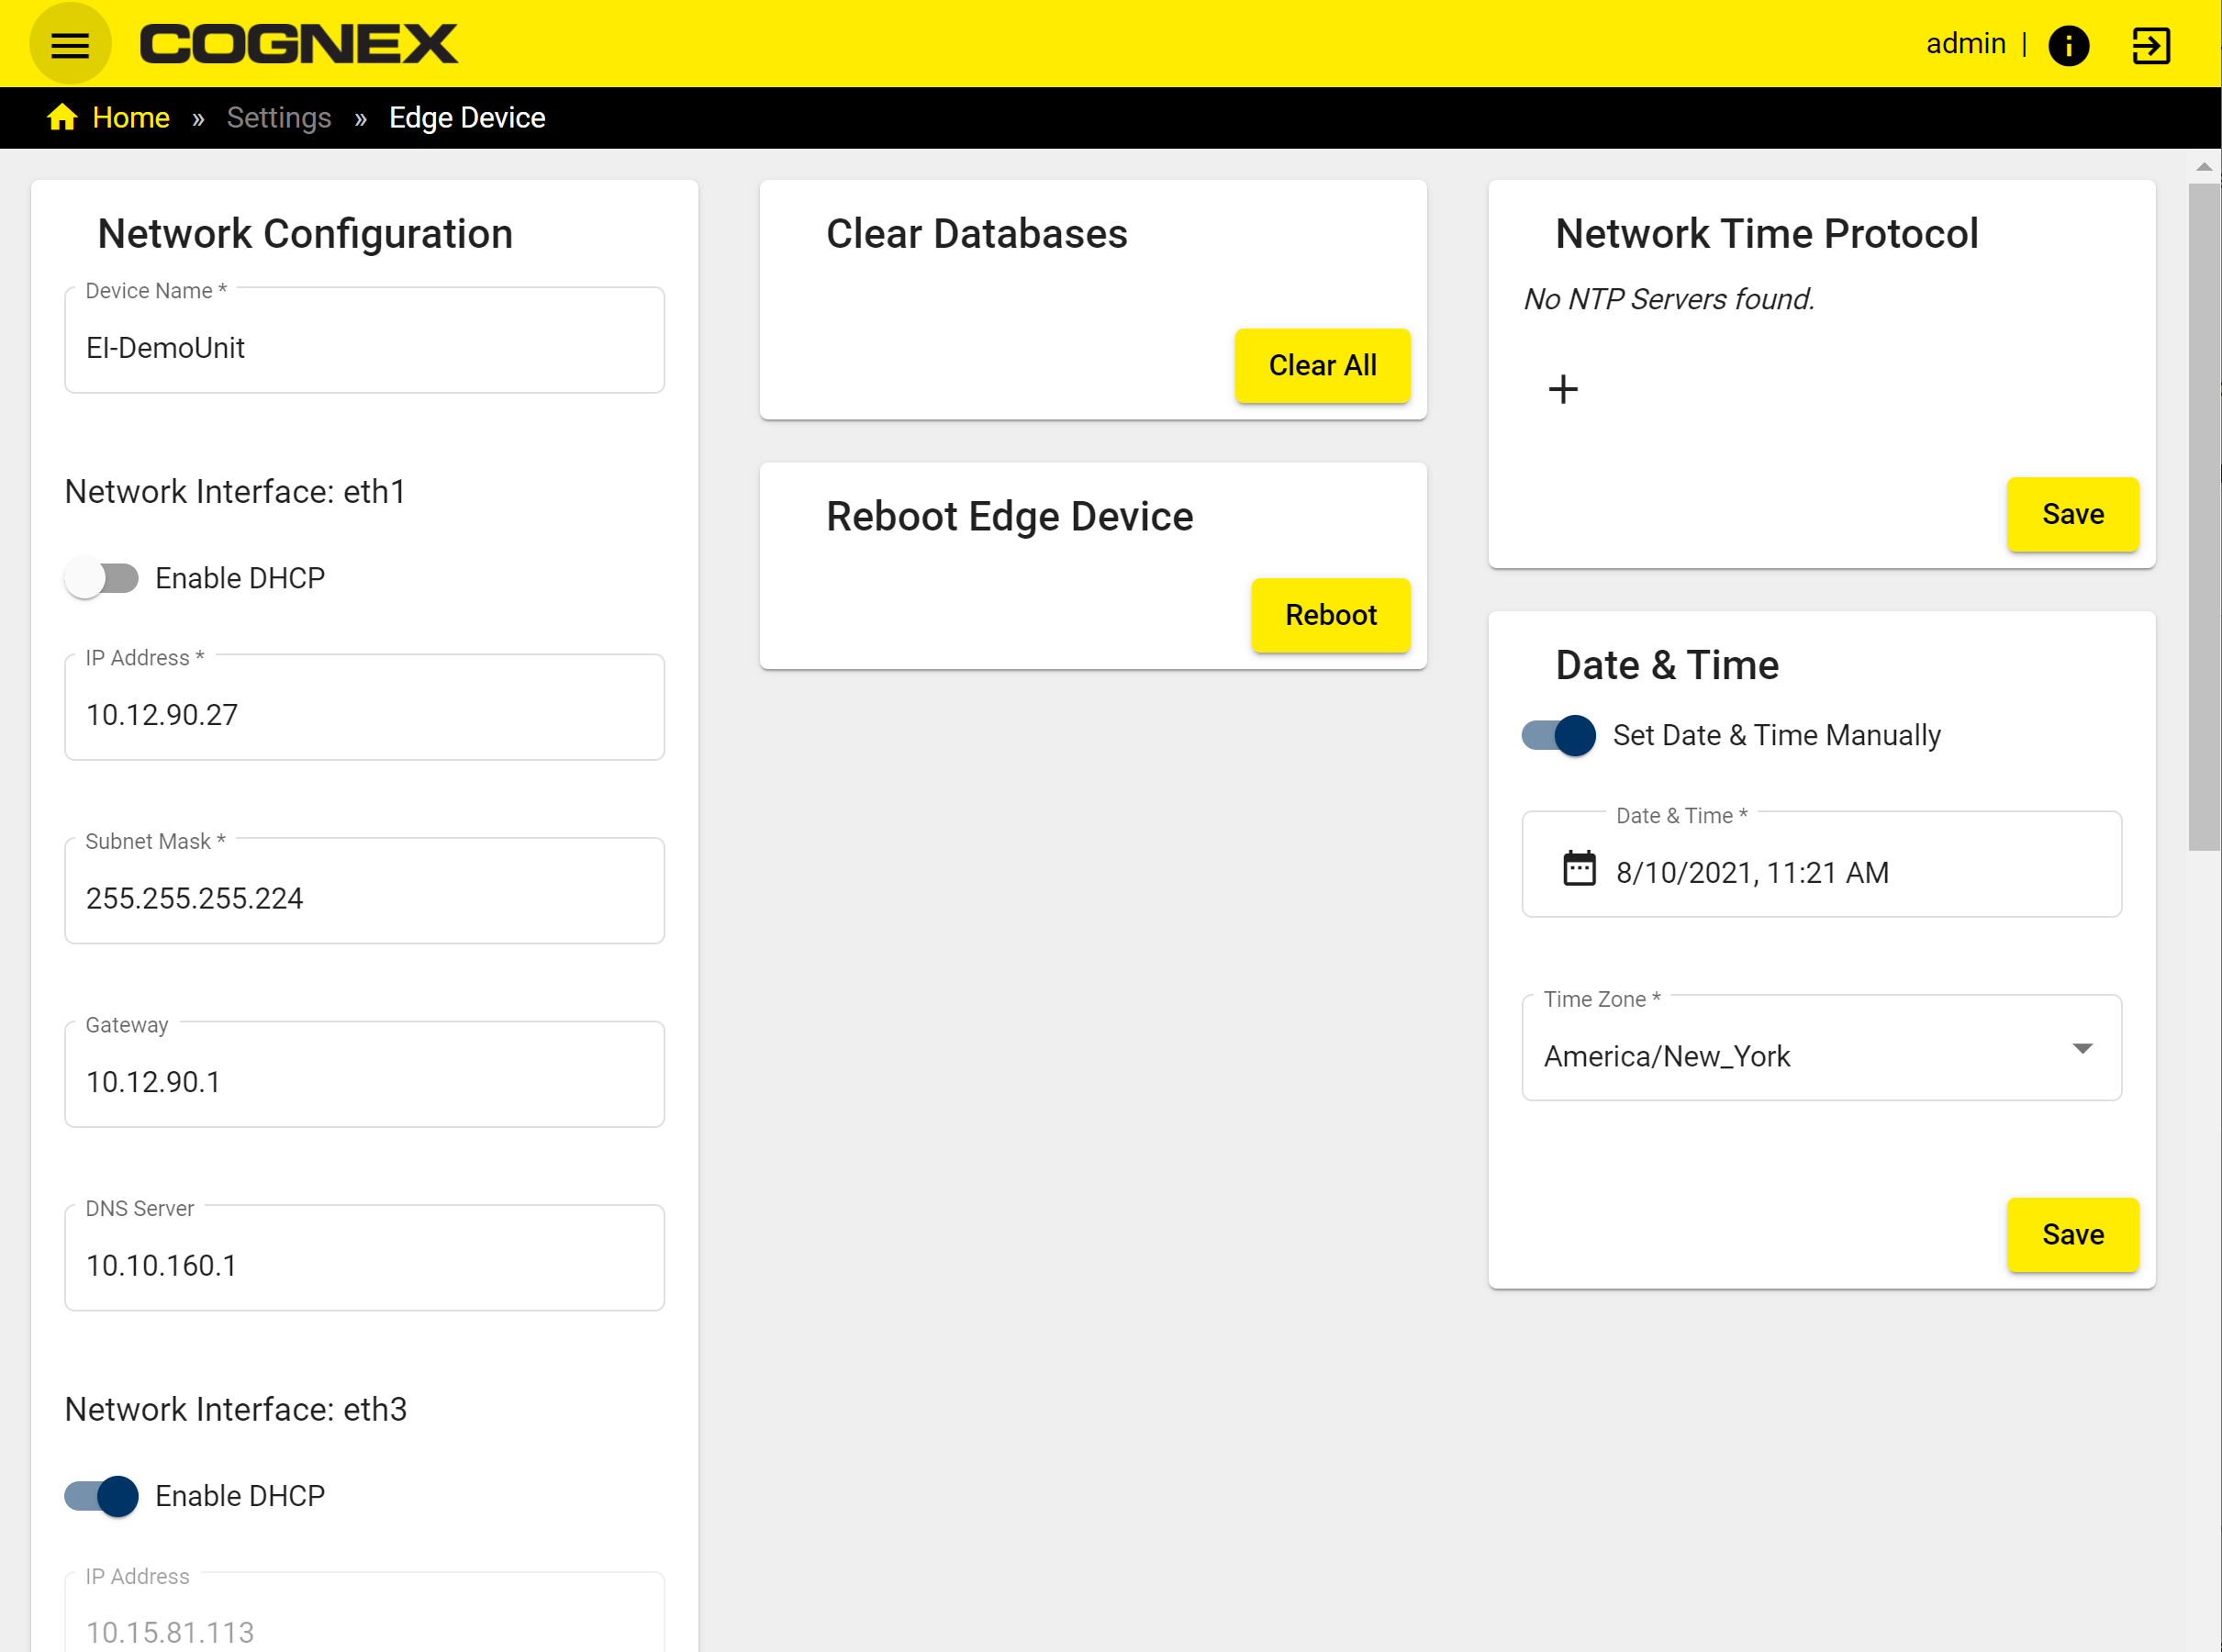Save the Network Time Protocol settings

click(x=2072, y=515)
